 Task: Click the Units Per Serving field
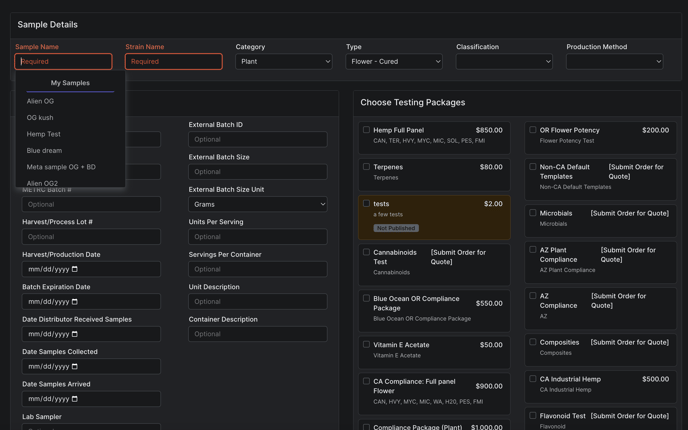tap(258, 236)
